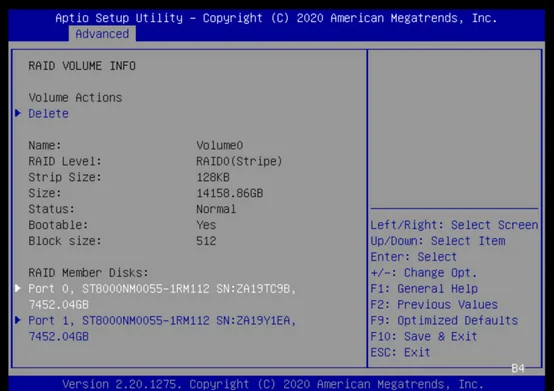554x391 pixels.
Task: Expand arrow next to Port 1 disk
Action: coord(18,320)
